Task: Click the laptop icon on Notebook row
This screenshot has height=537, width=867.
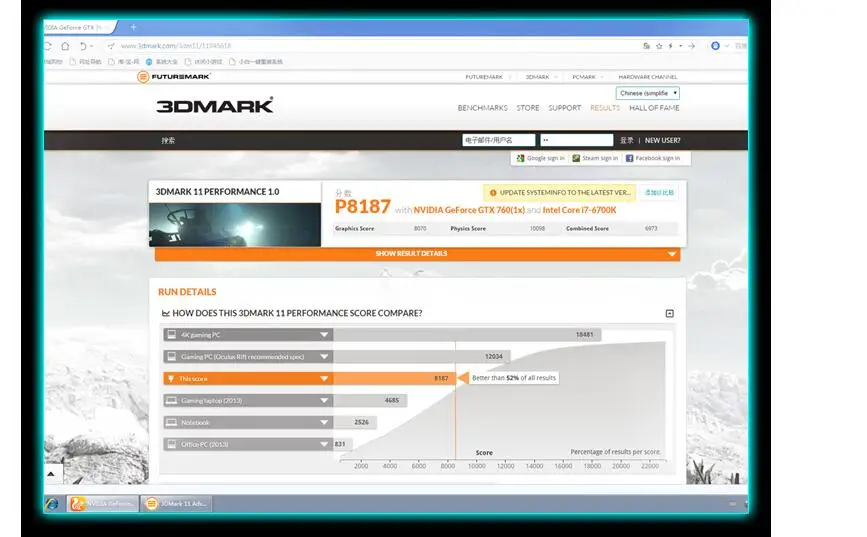Action: 172,423
